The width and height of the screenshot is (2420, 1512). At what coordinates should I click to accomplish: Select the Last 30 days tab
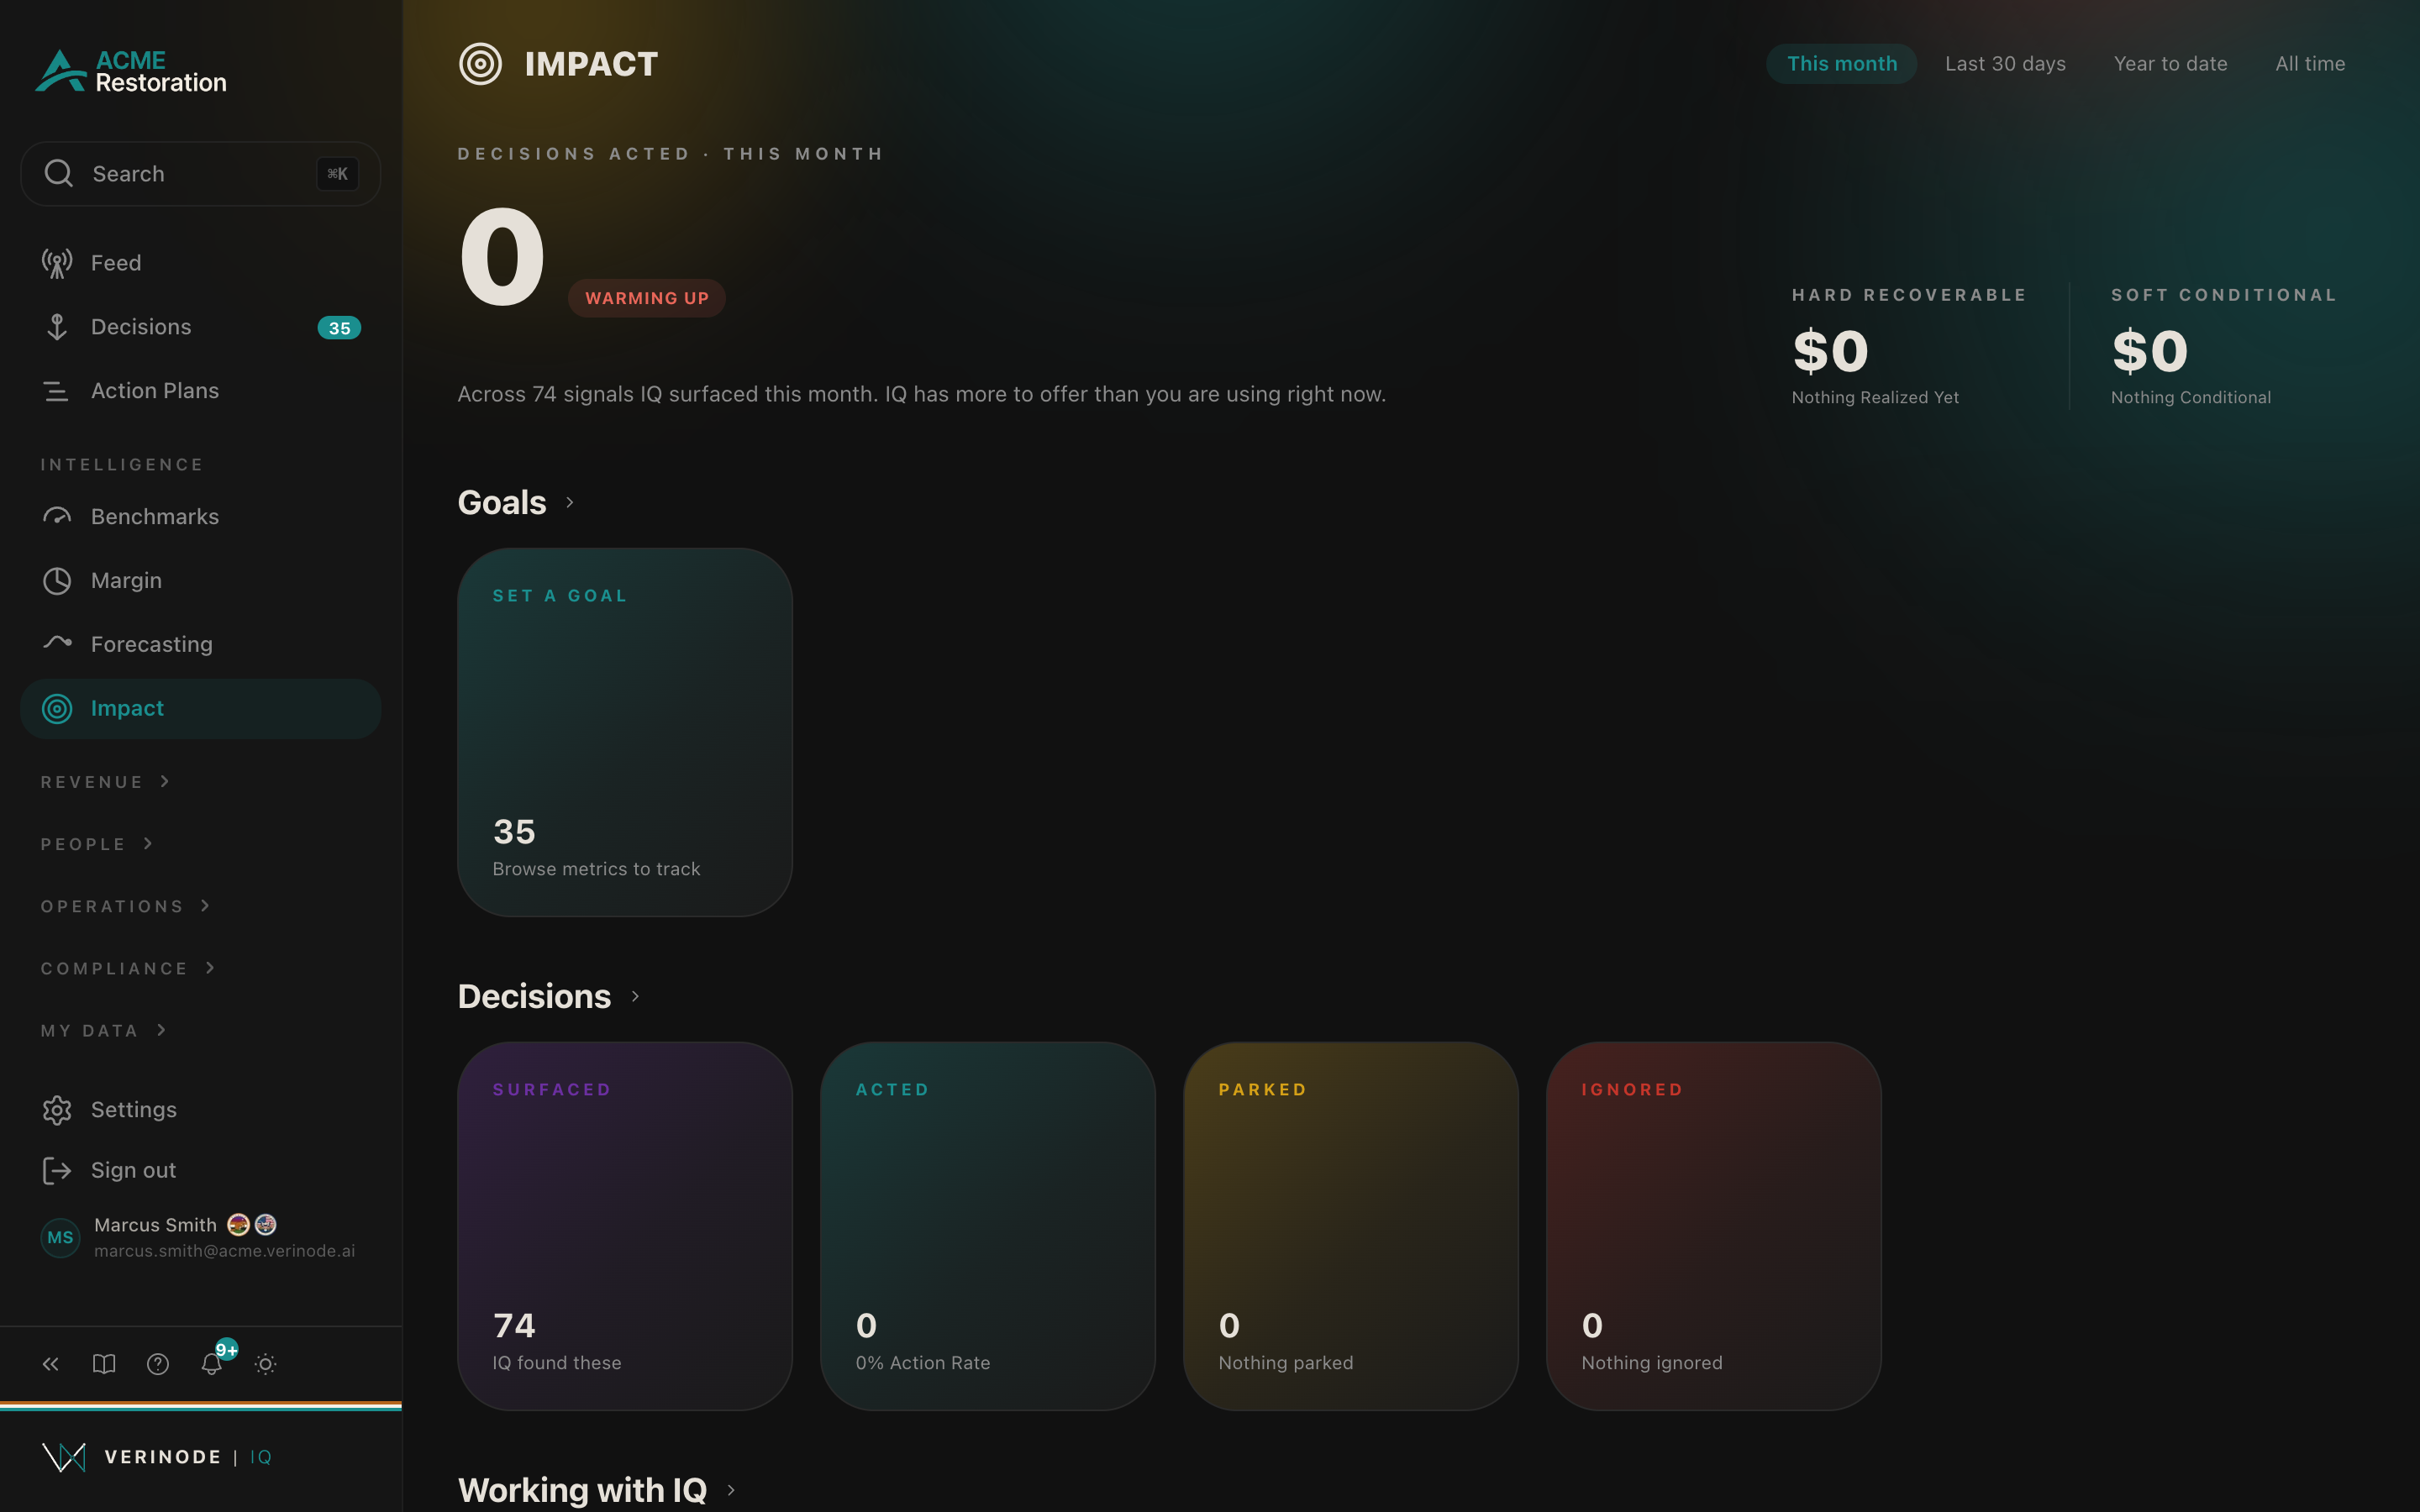(2005, 64)
